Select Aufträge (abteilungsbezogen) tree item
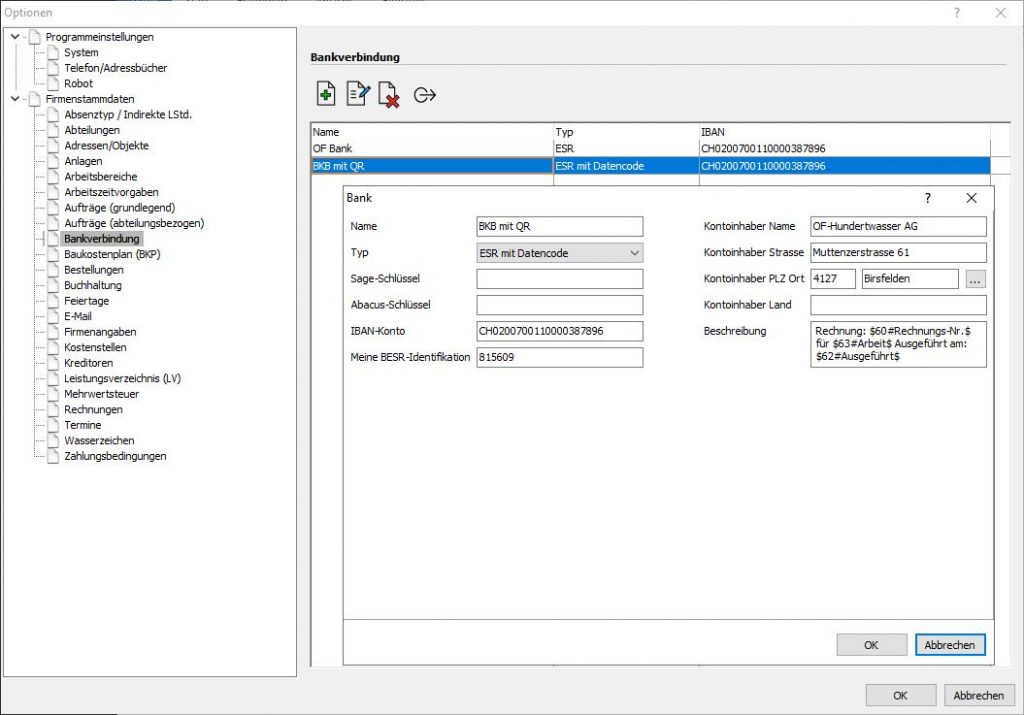 coord(134,223)
